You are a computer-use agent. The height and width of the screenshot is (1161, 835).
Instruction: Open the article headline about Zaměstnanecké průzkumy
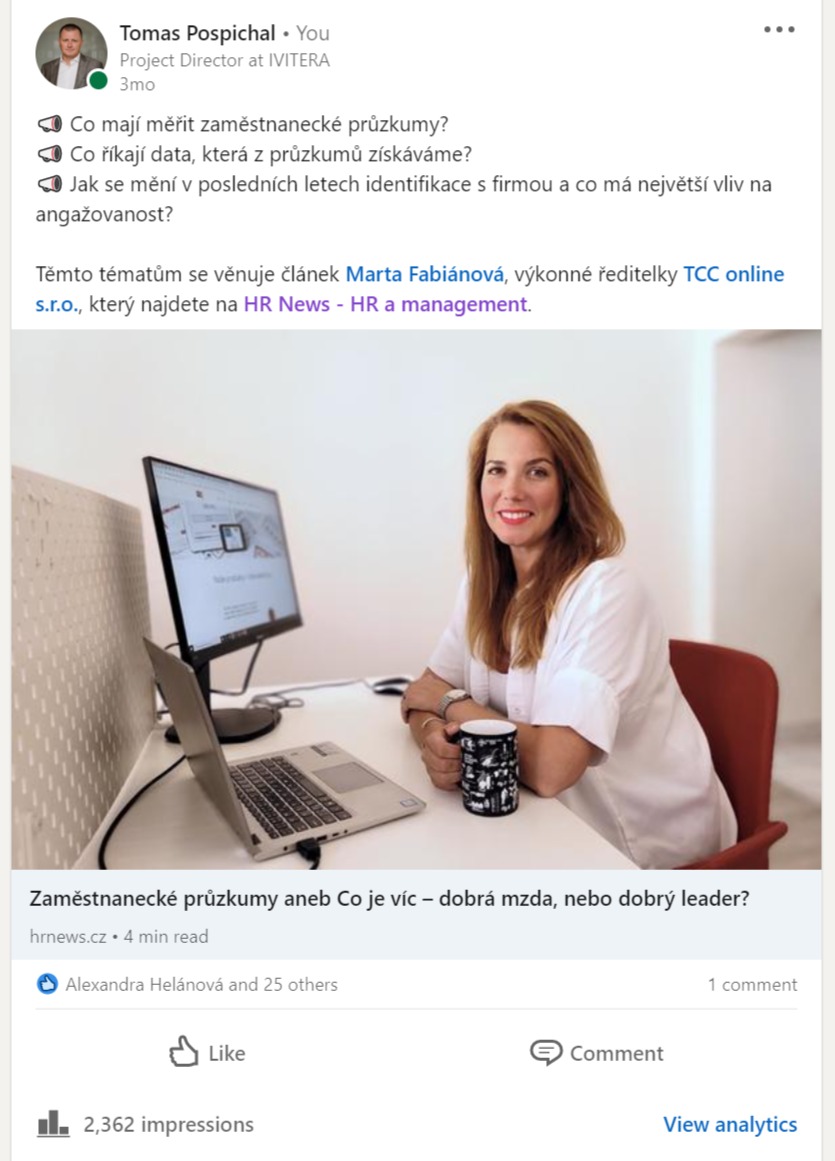click(x=389, y=898)
